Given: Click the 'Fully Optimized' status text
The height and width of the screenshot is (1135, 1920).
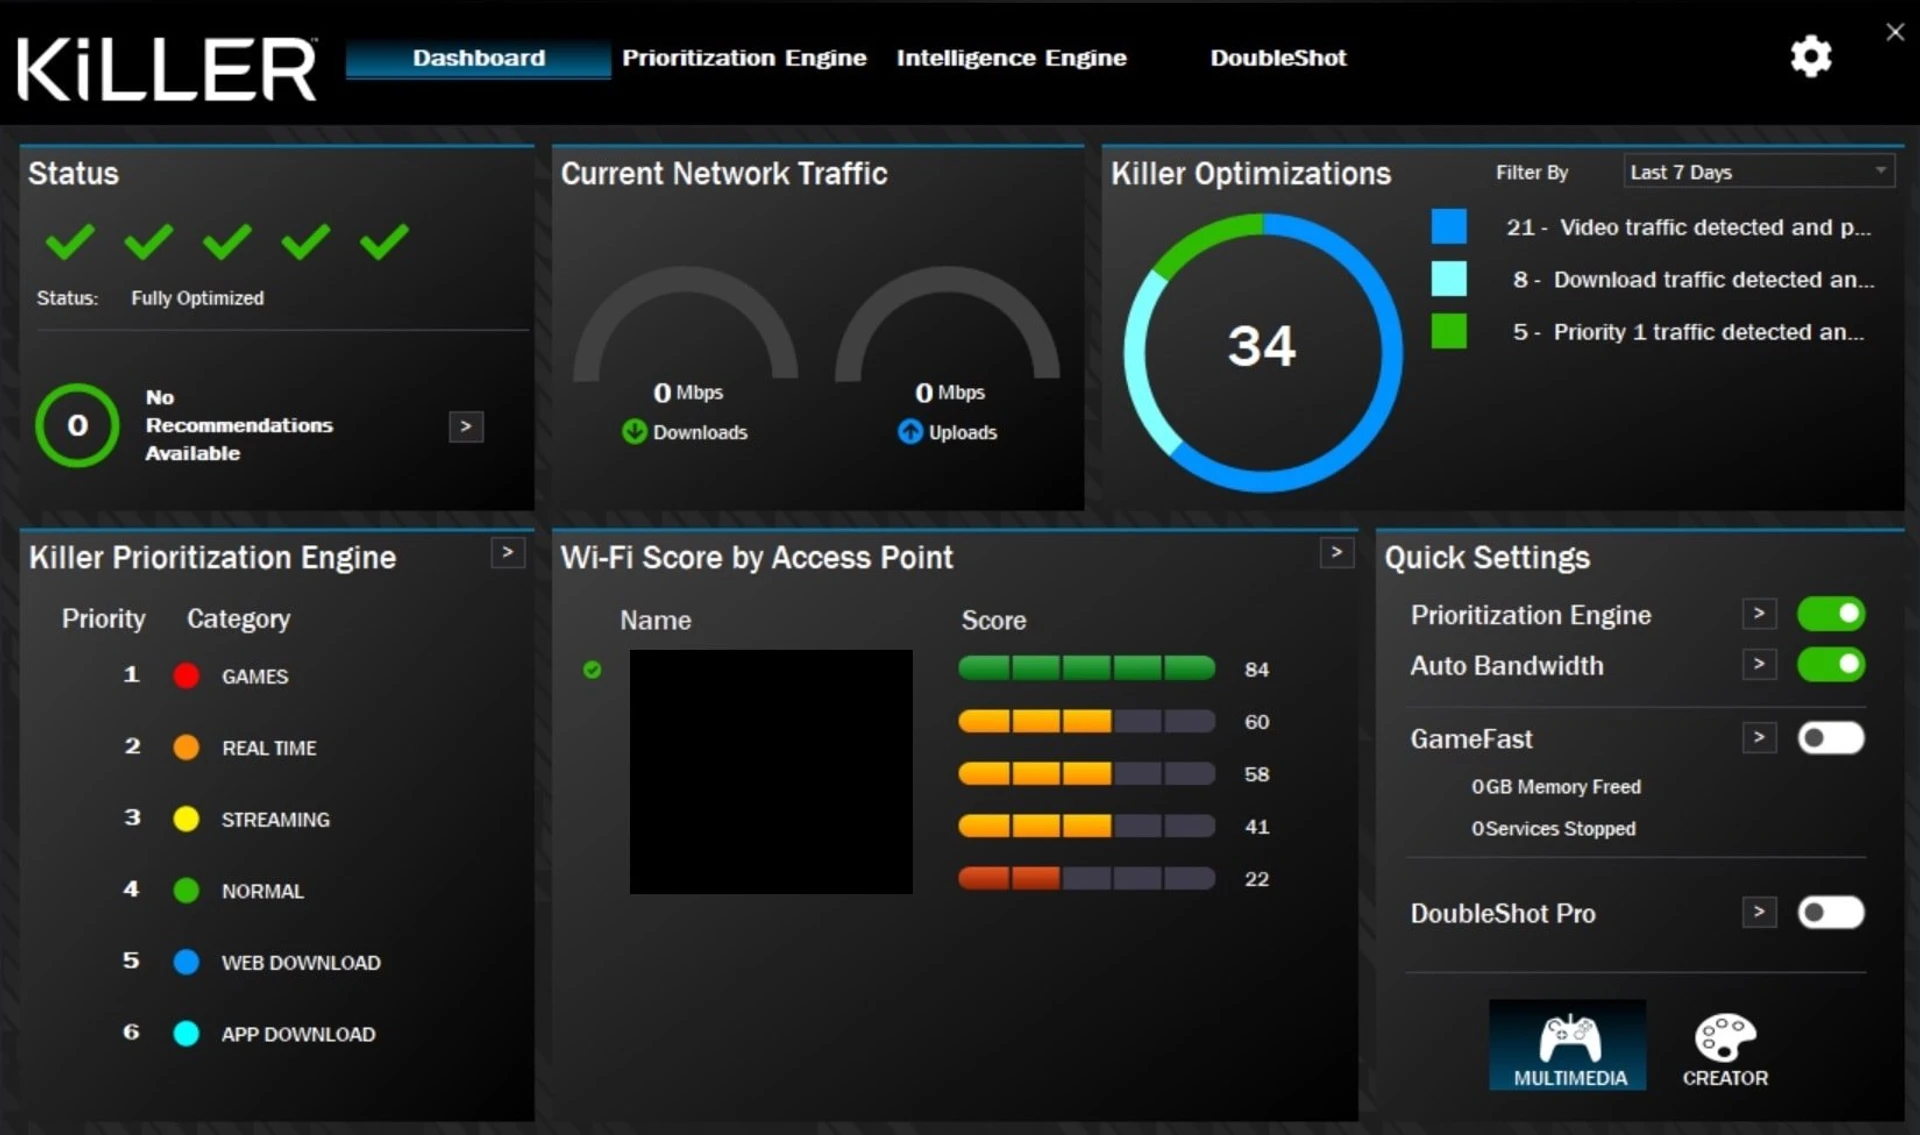Looking at the screenshot, I should [197, 298].
